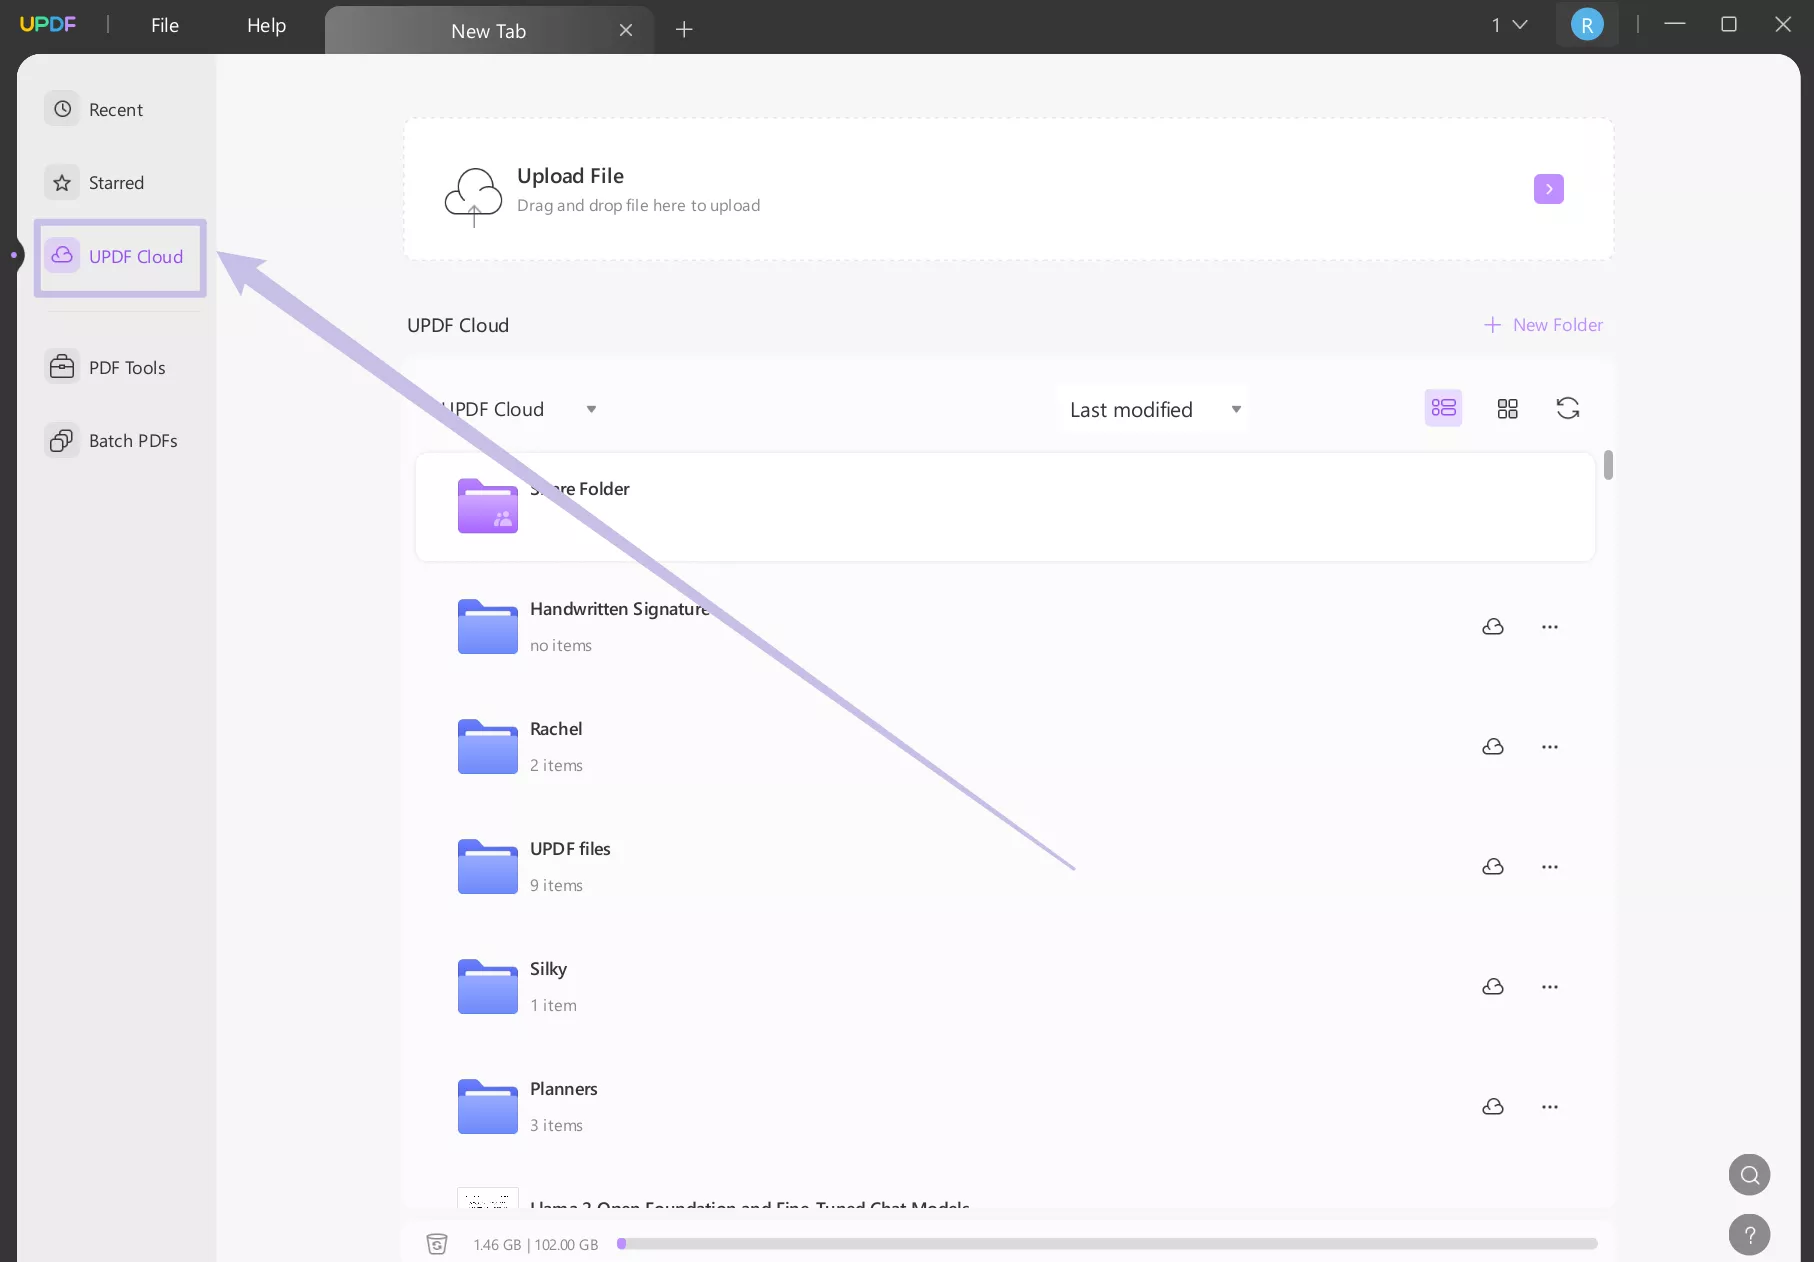This screenshot has width=1814, height=1262.
Task: Open the search tool at bottom right
Action: click(1748, 1175)
